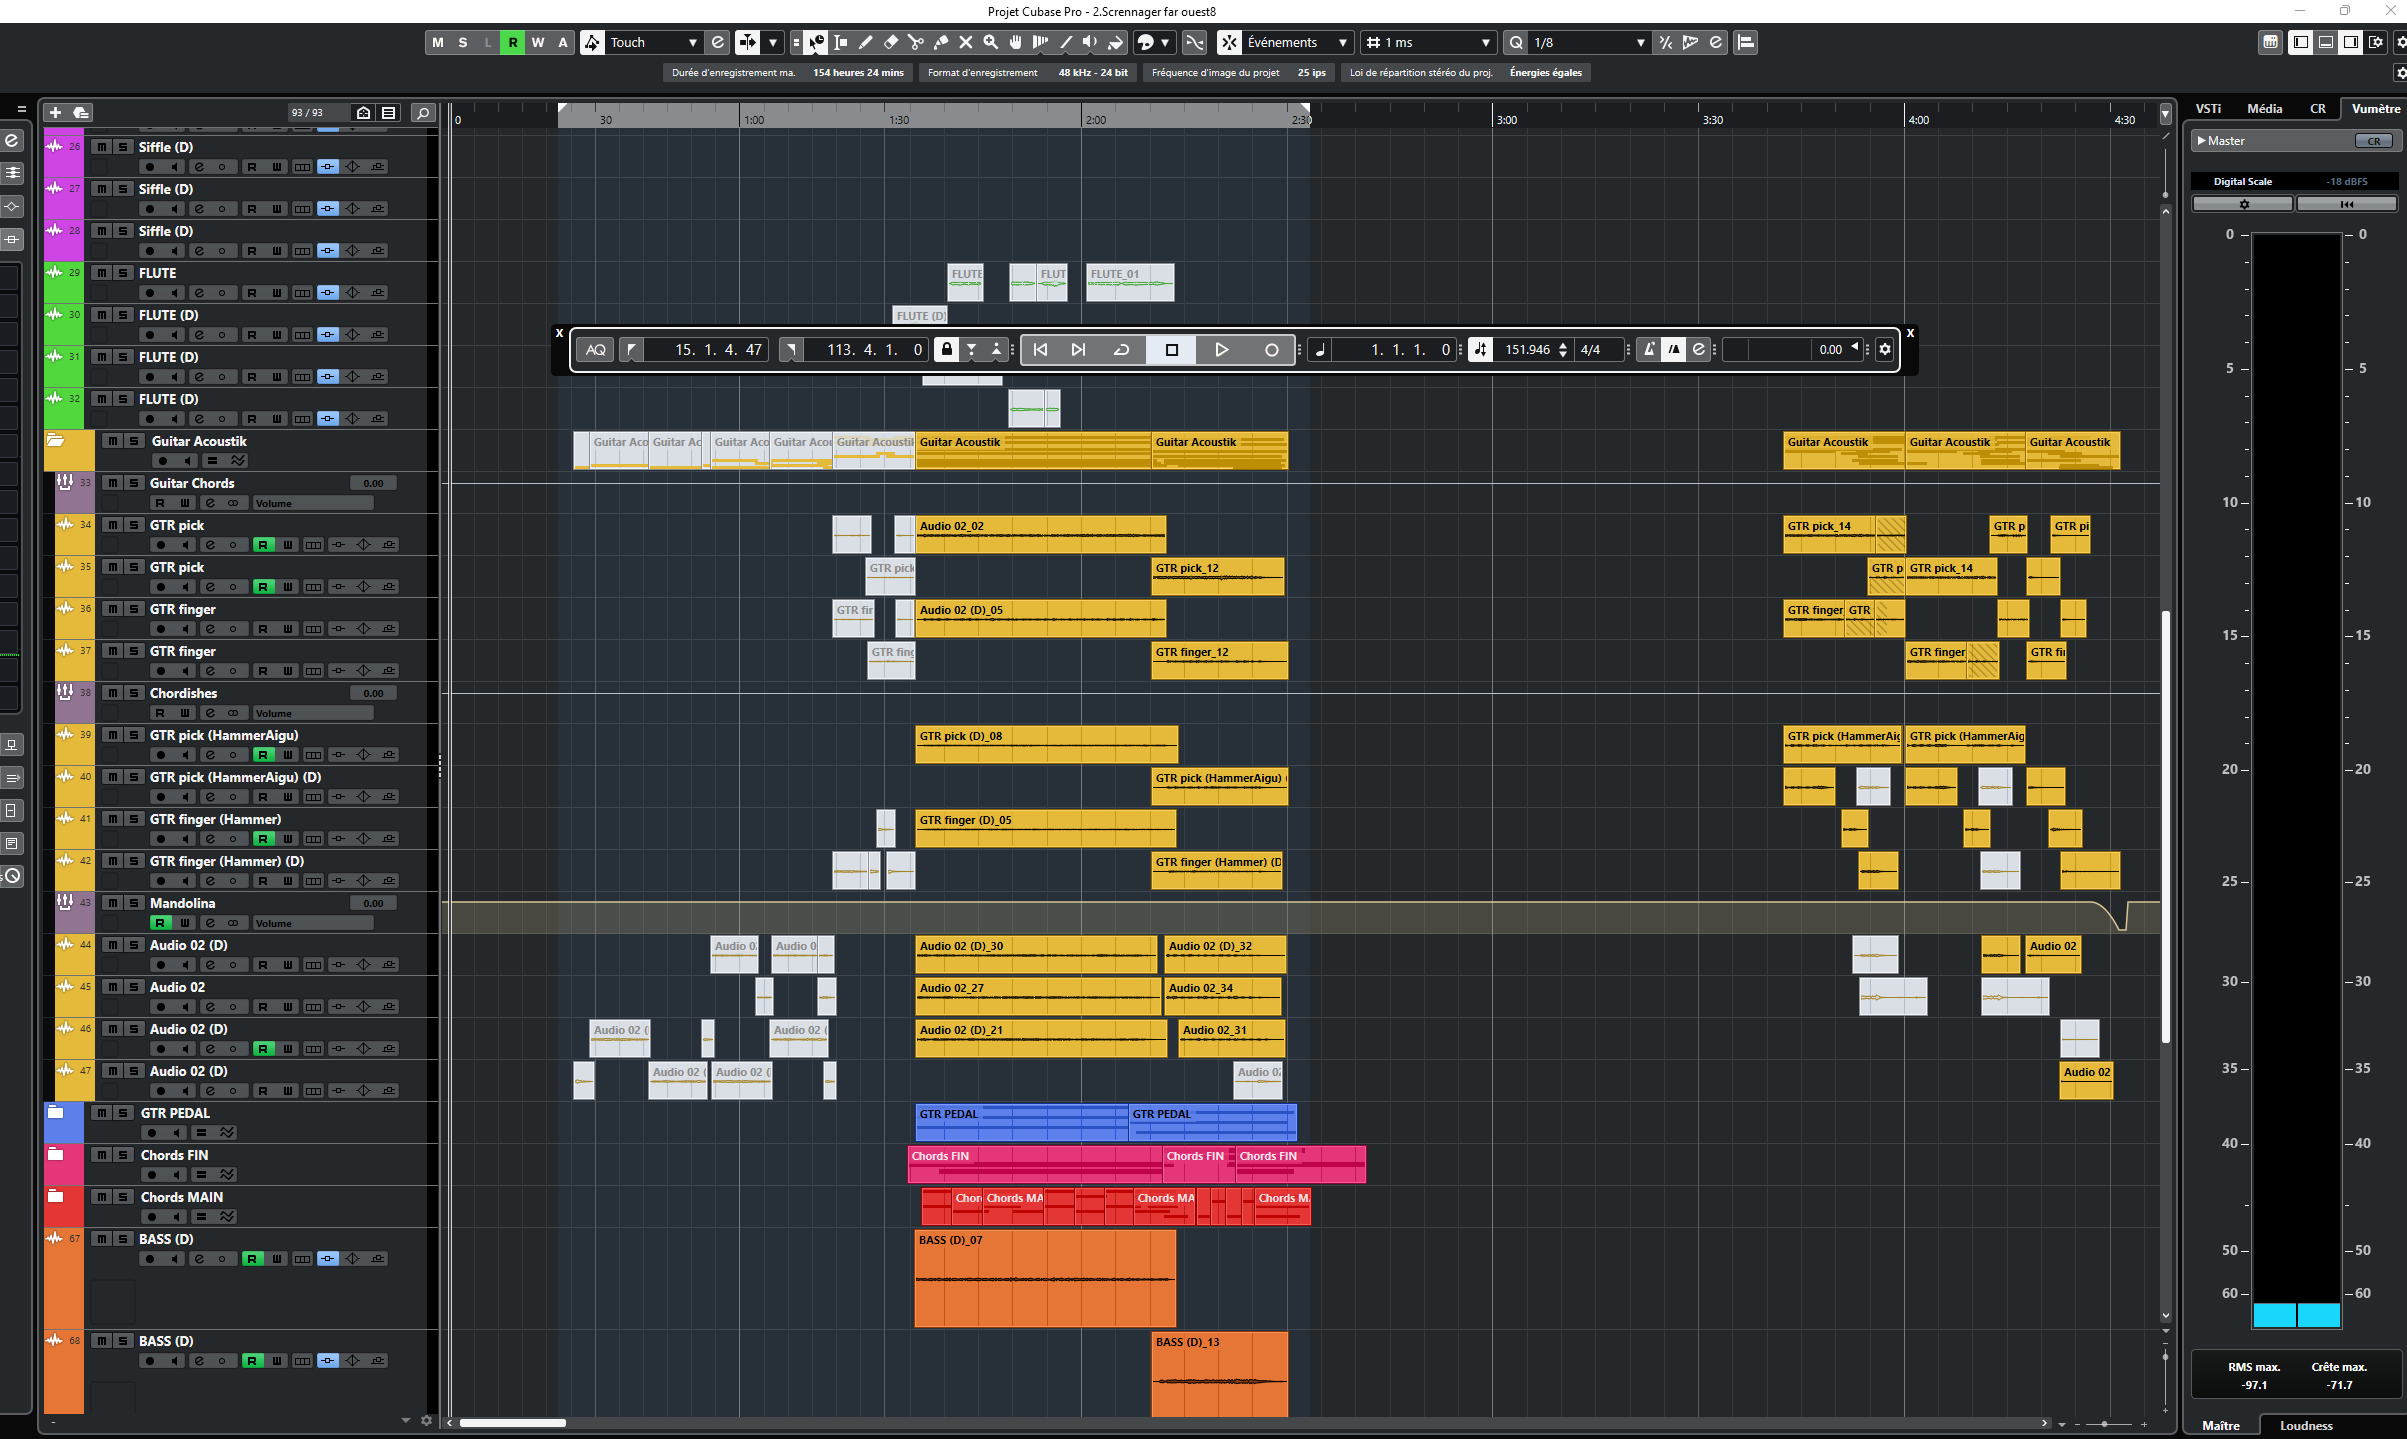
Task: Click the Master CR button
Action: [2373, 141]
